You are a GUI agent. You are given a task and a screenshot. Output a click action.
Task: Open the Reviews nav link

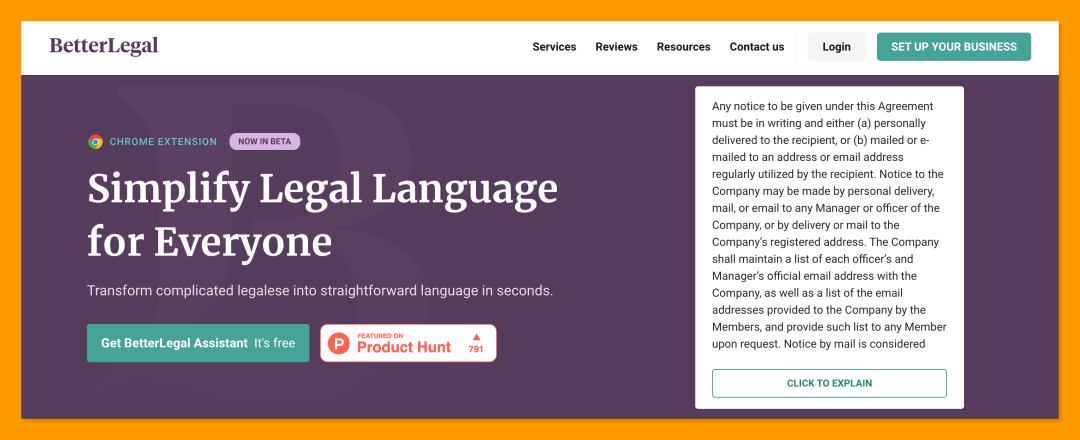pos(616,47)
